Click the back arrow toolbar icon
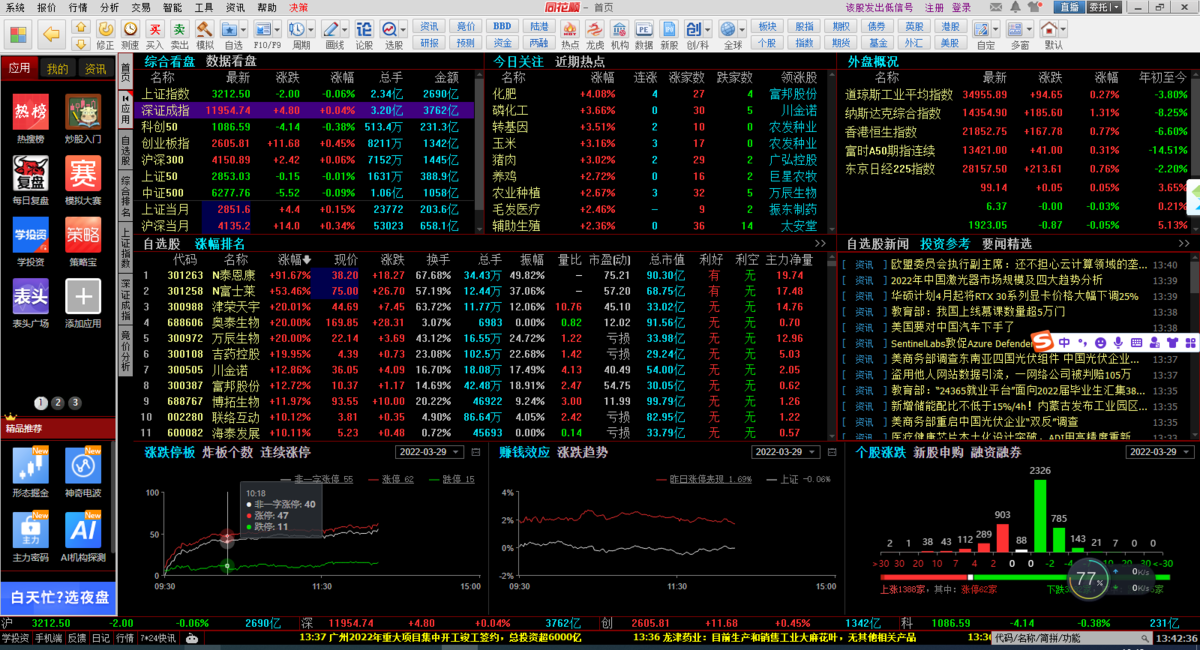The height and width of the screenshot is (650, 1200). (x=51, y=34)
